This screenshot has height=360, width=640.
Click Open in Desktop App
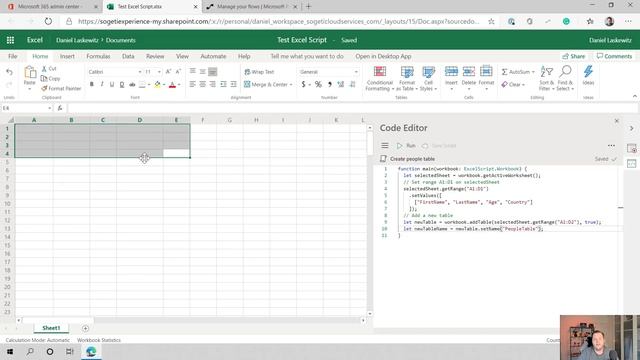pos(383,56)
